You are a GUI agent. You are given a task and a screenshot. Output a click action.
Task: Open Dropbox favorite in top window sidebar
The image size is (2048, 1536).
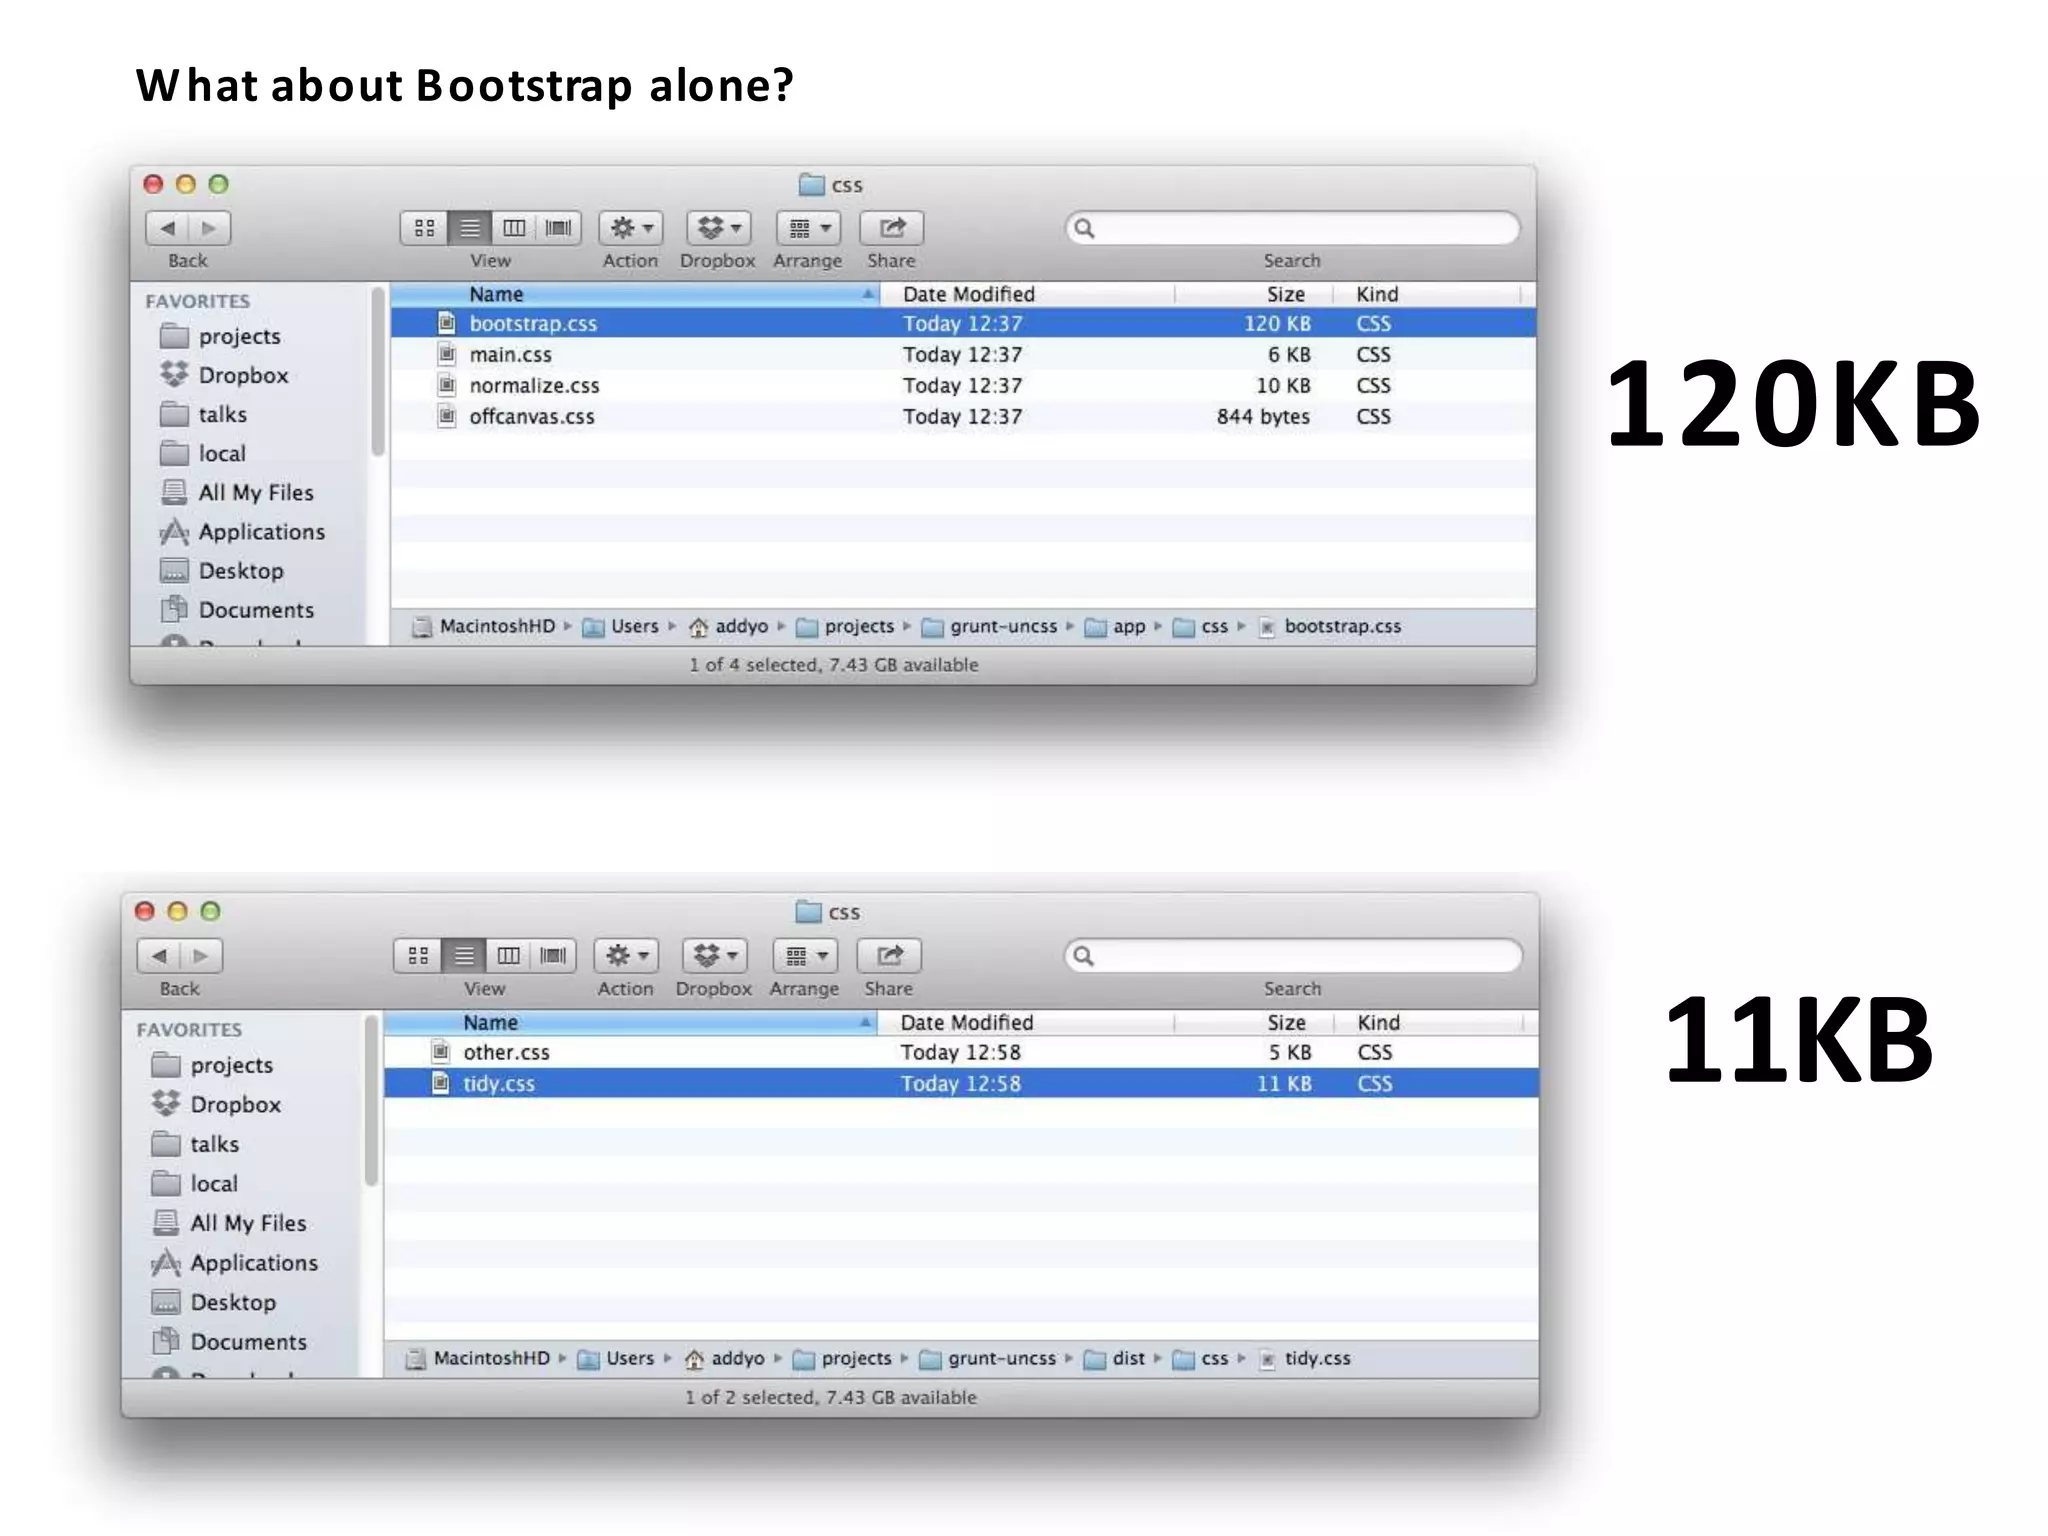225,375
